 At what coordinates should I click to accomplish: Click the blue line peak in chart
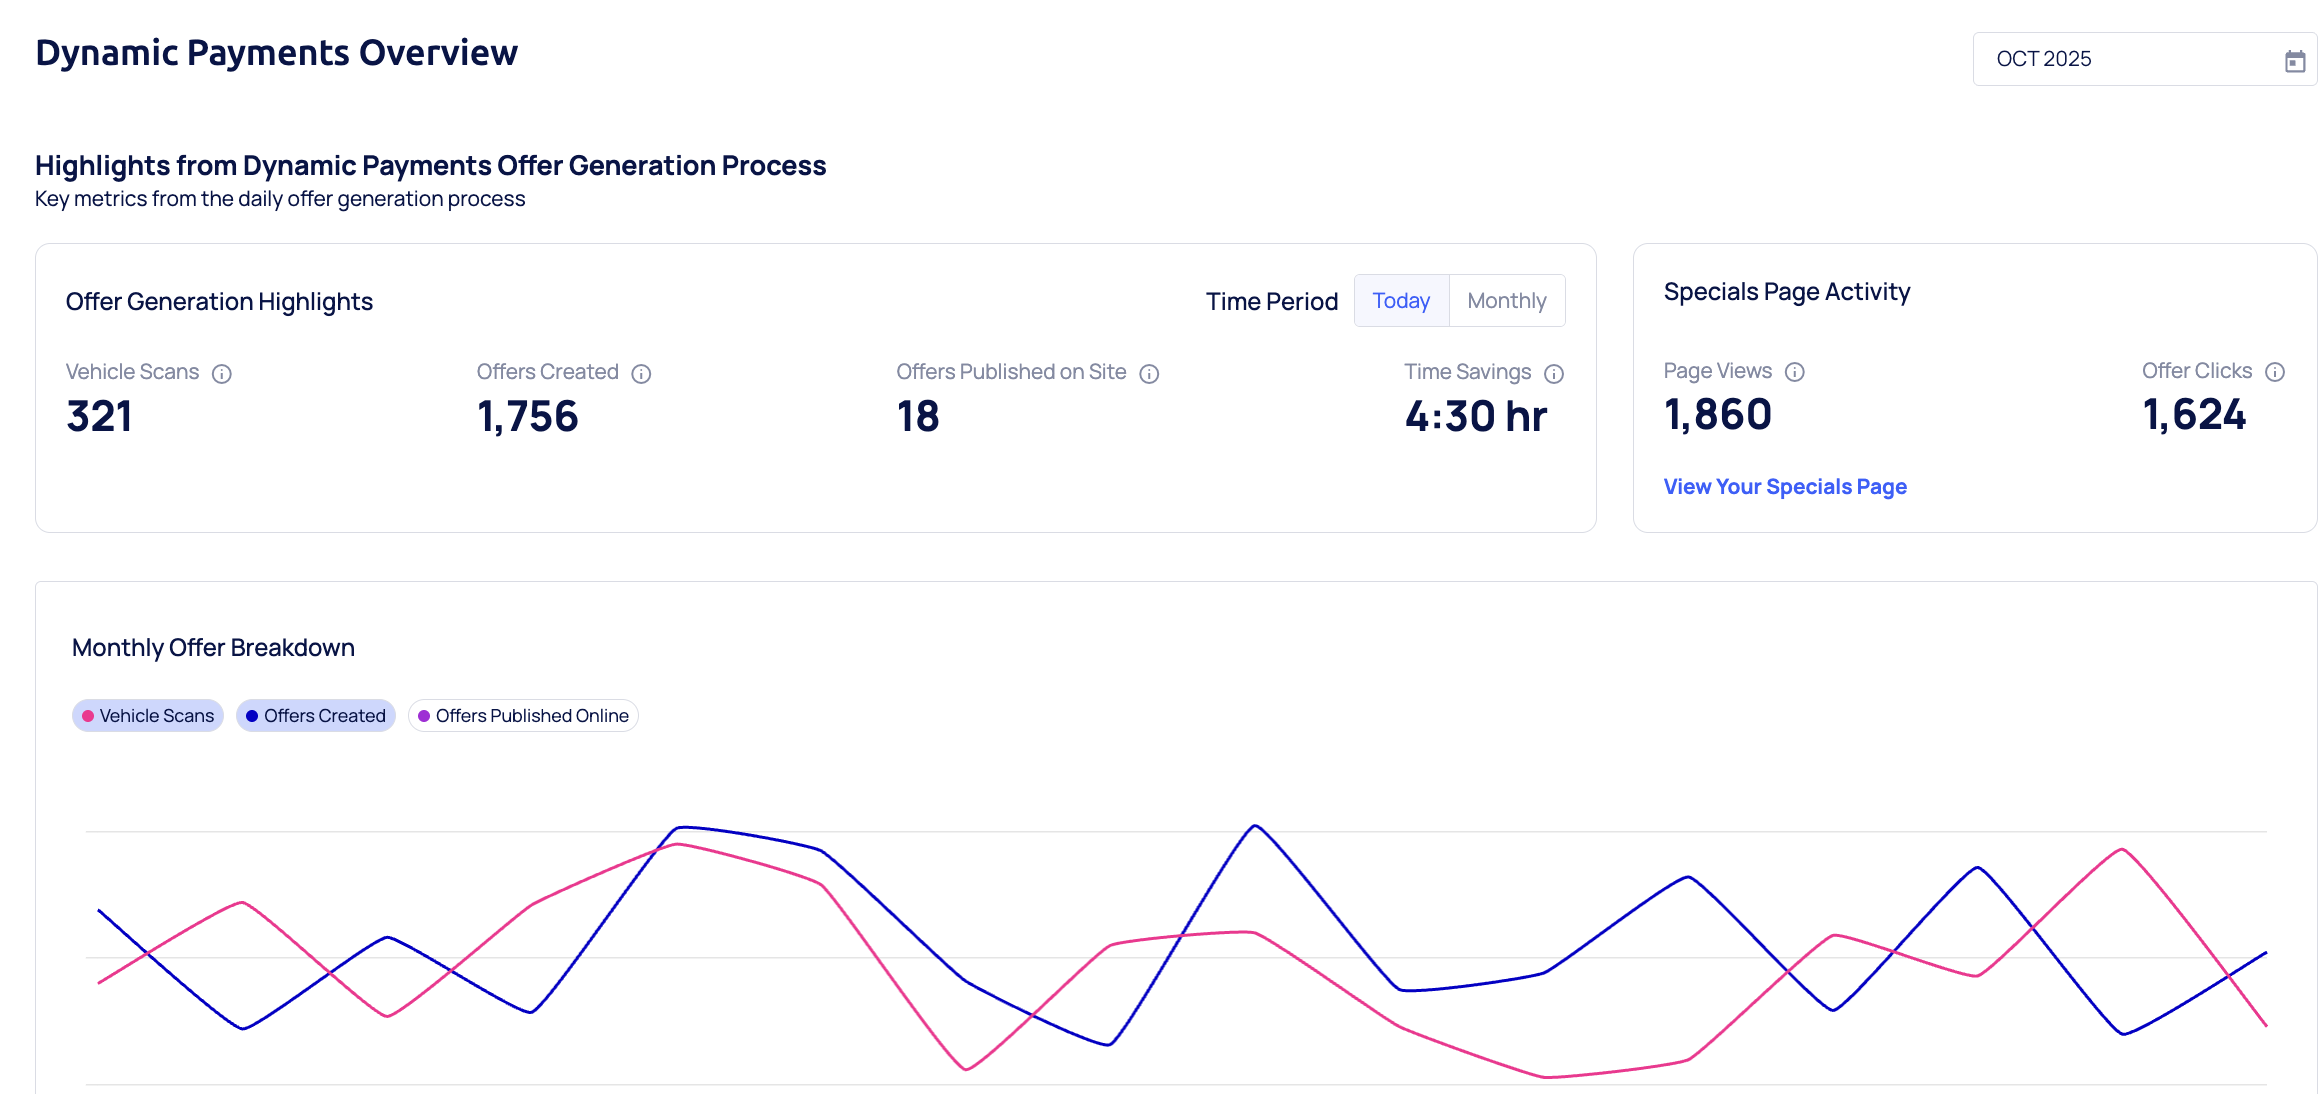(x=1255, y=826)
